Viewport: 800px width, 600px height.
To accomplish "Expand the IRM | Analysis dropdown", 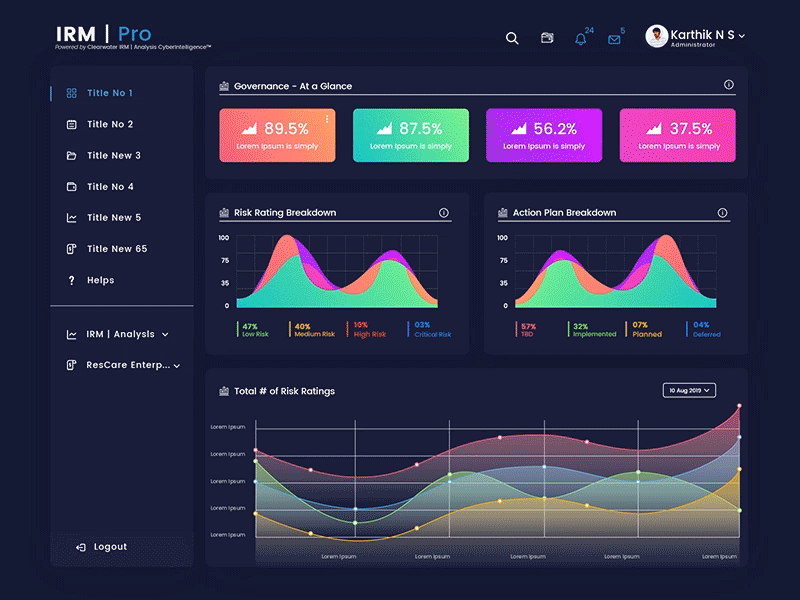I will point(165,335).
